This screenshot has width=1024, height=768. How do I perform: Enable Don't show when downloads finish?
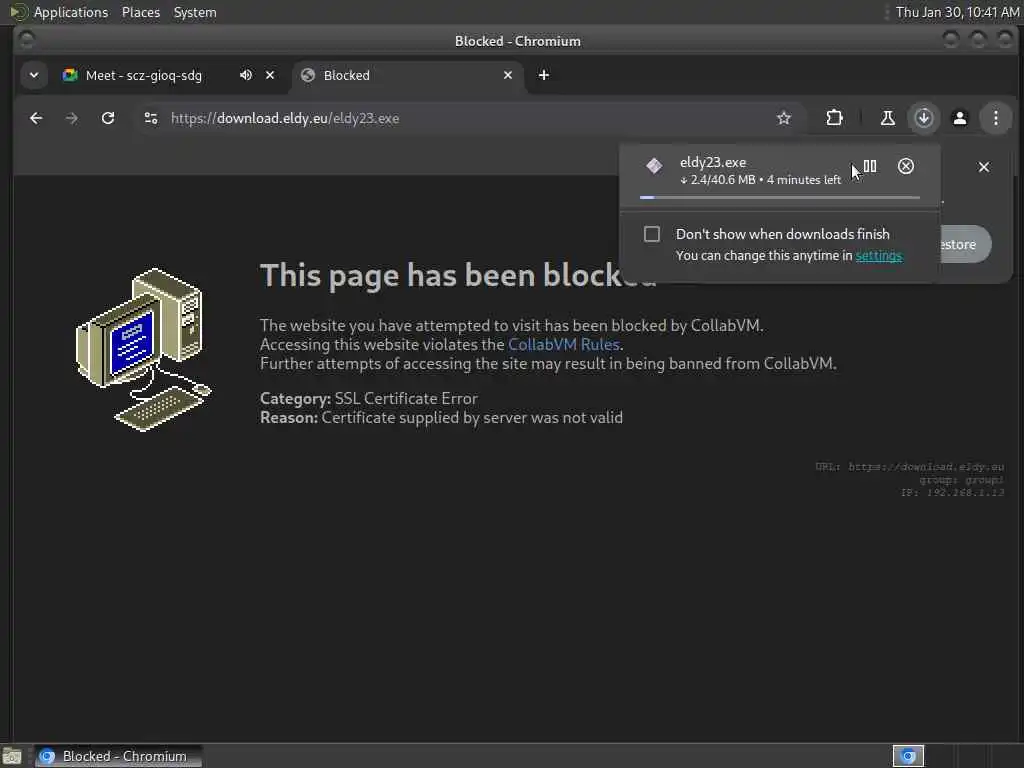pyautogui.click(x=652, y=234)
